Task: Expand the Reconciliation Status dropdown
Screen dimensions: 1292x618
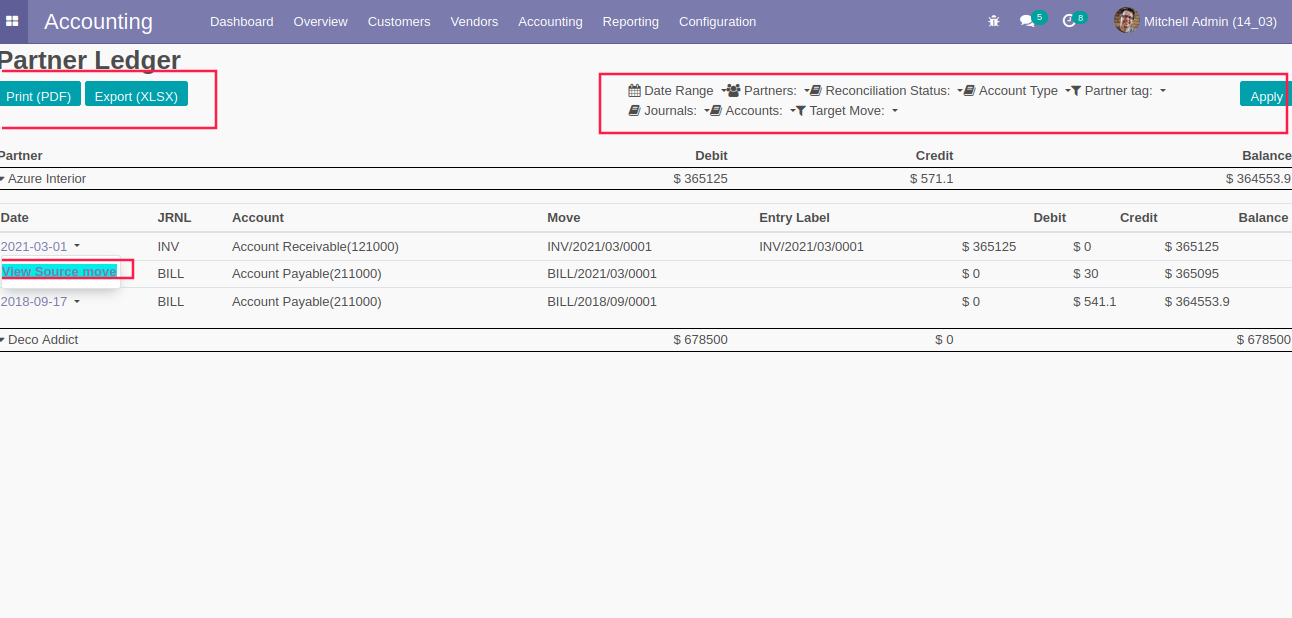Action: click(x=887, y=91)
